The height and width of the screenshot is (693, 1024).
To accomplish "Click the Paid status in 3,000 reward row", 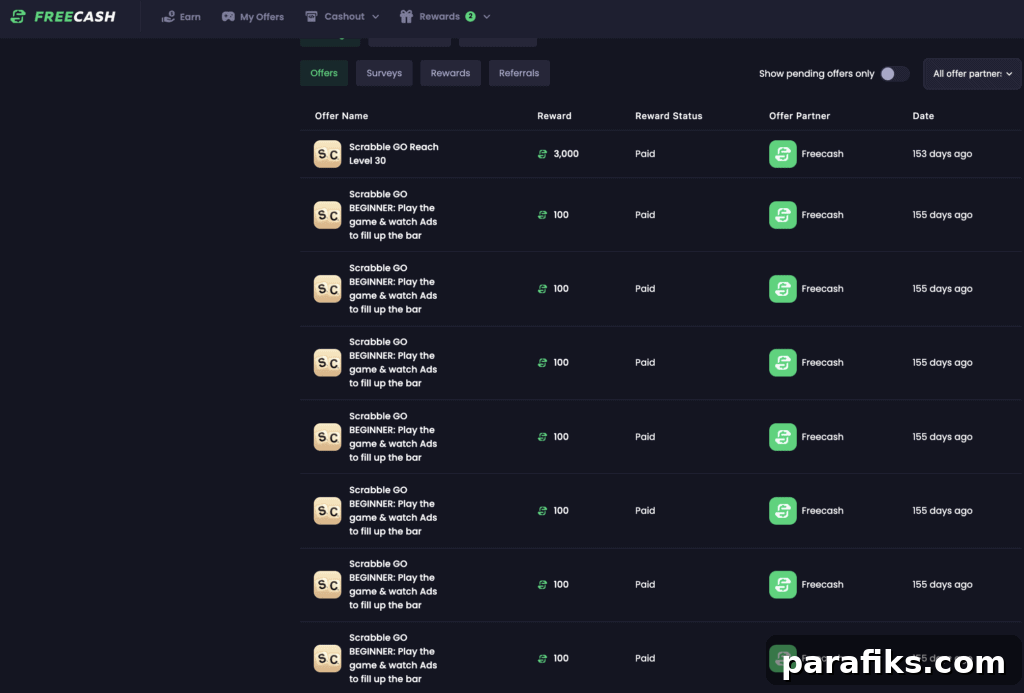I will pos(645,154).
